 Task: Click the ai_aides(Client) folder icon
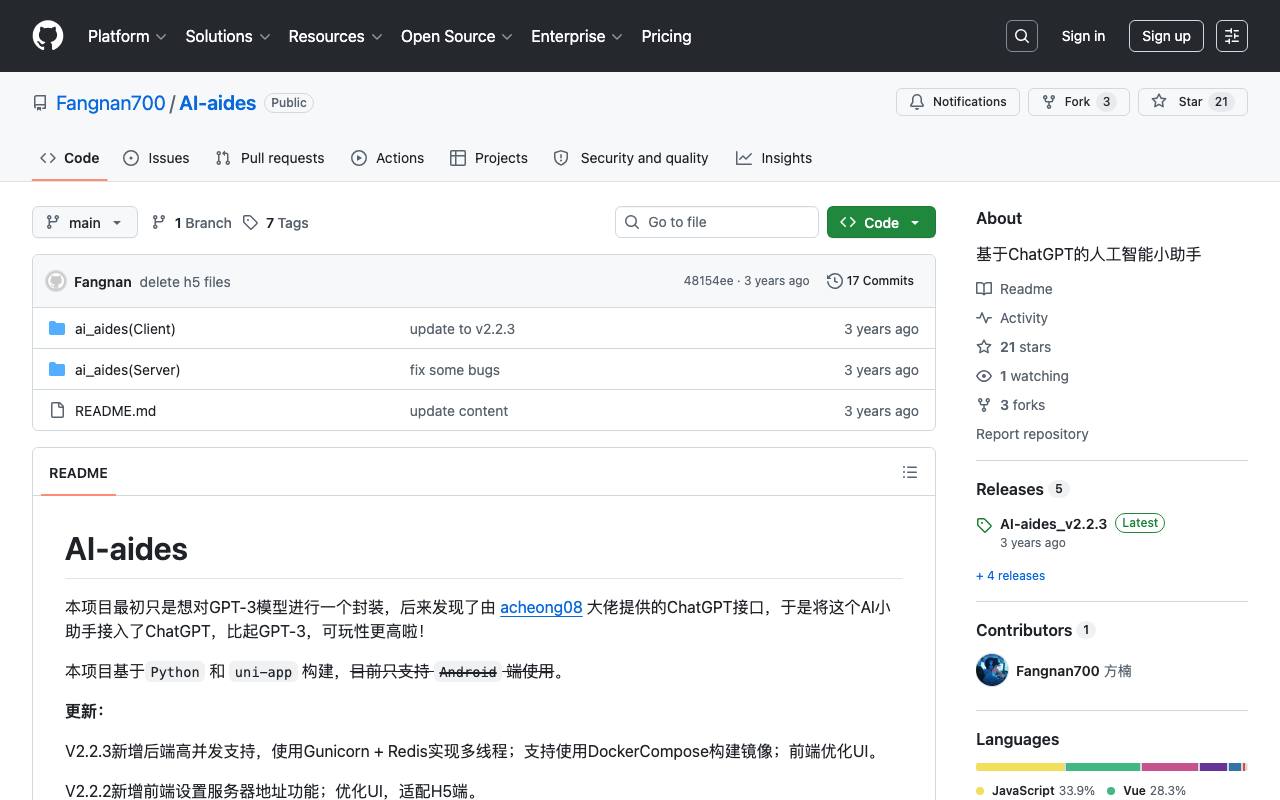click(57, 328)
